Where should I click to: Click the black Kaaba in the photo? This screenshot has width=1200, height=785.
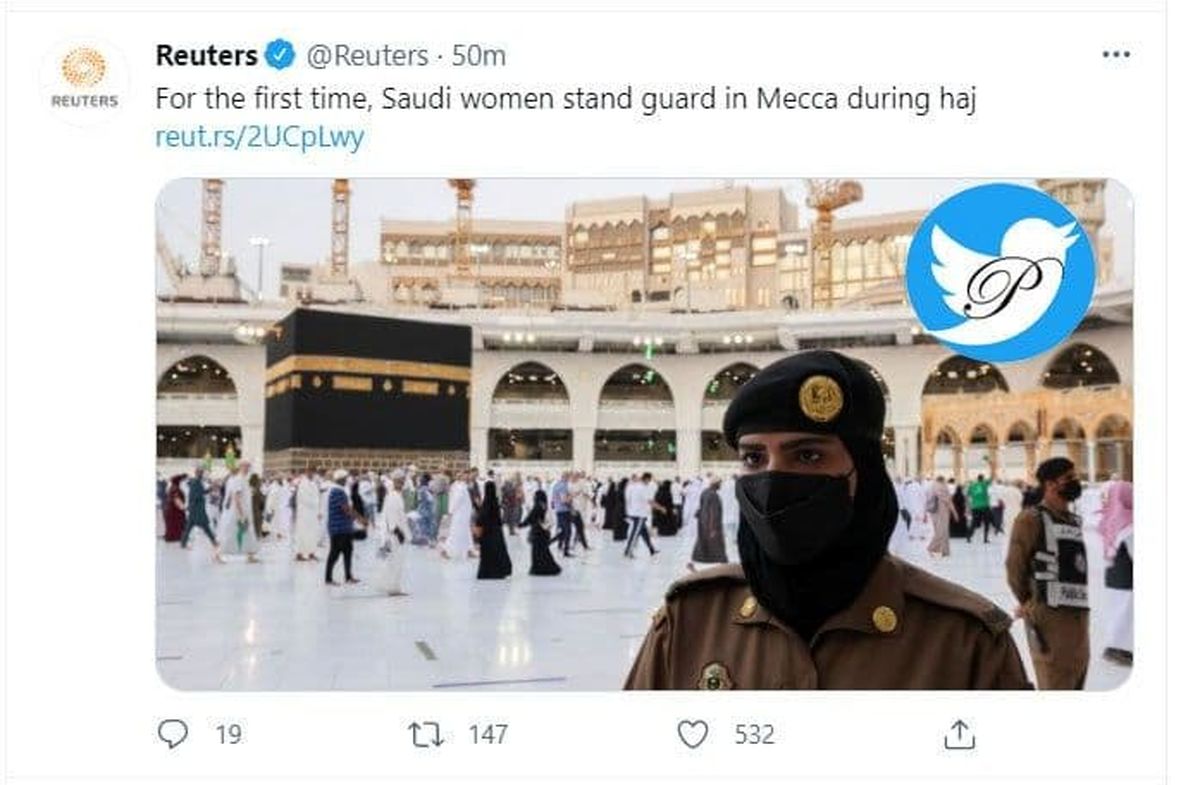367,390
